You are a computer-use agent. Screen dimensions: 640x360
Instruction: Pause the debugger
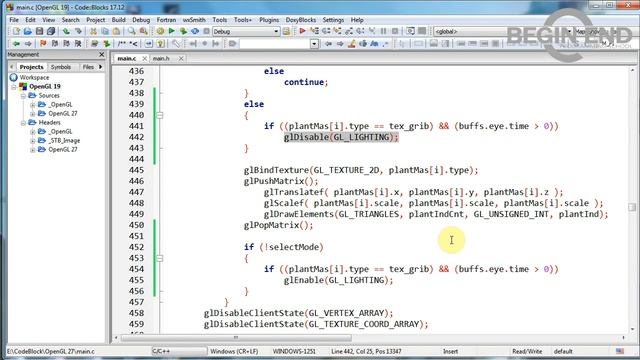pos(383,31)
